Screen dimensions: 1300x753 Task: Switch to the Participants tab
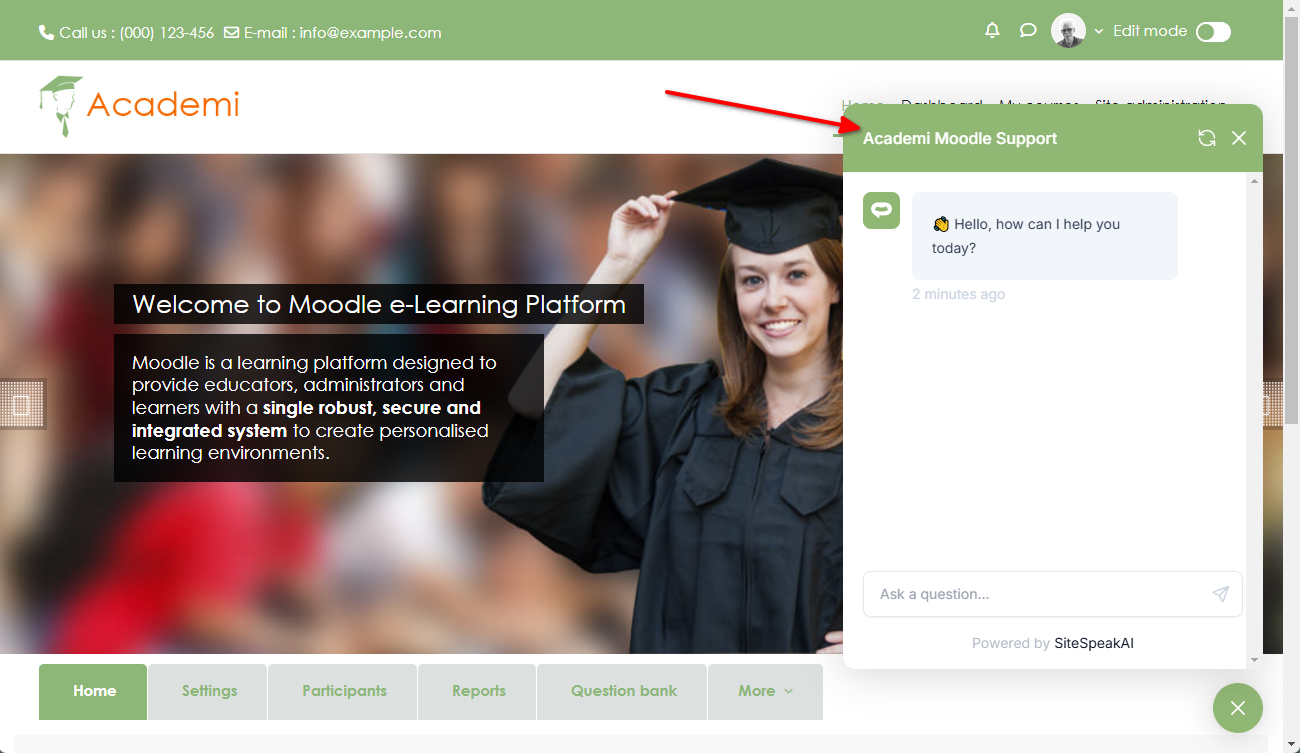pos(344,691)
